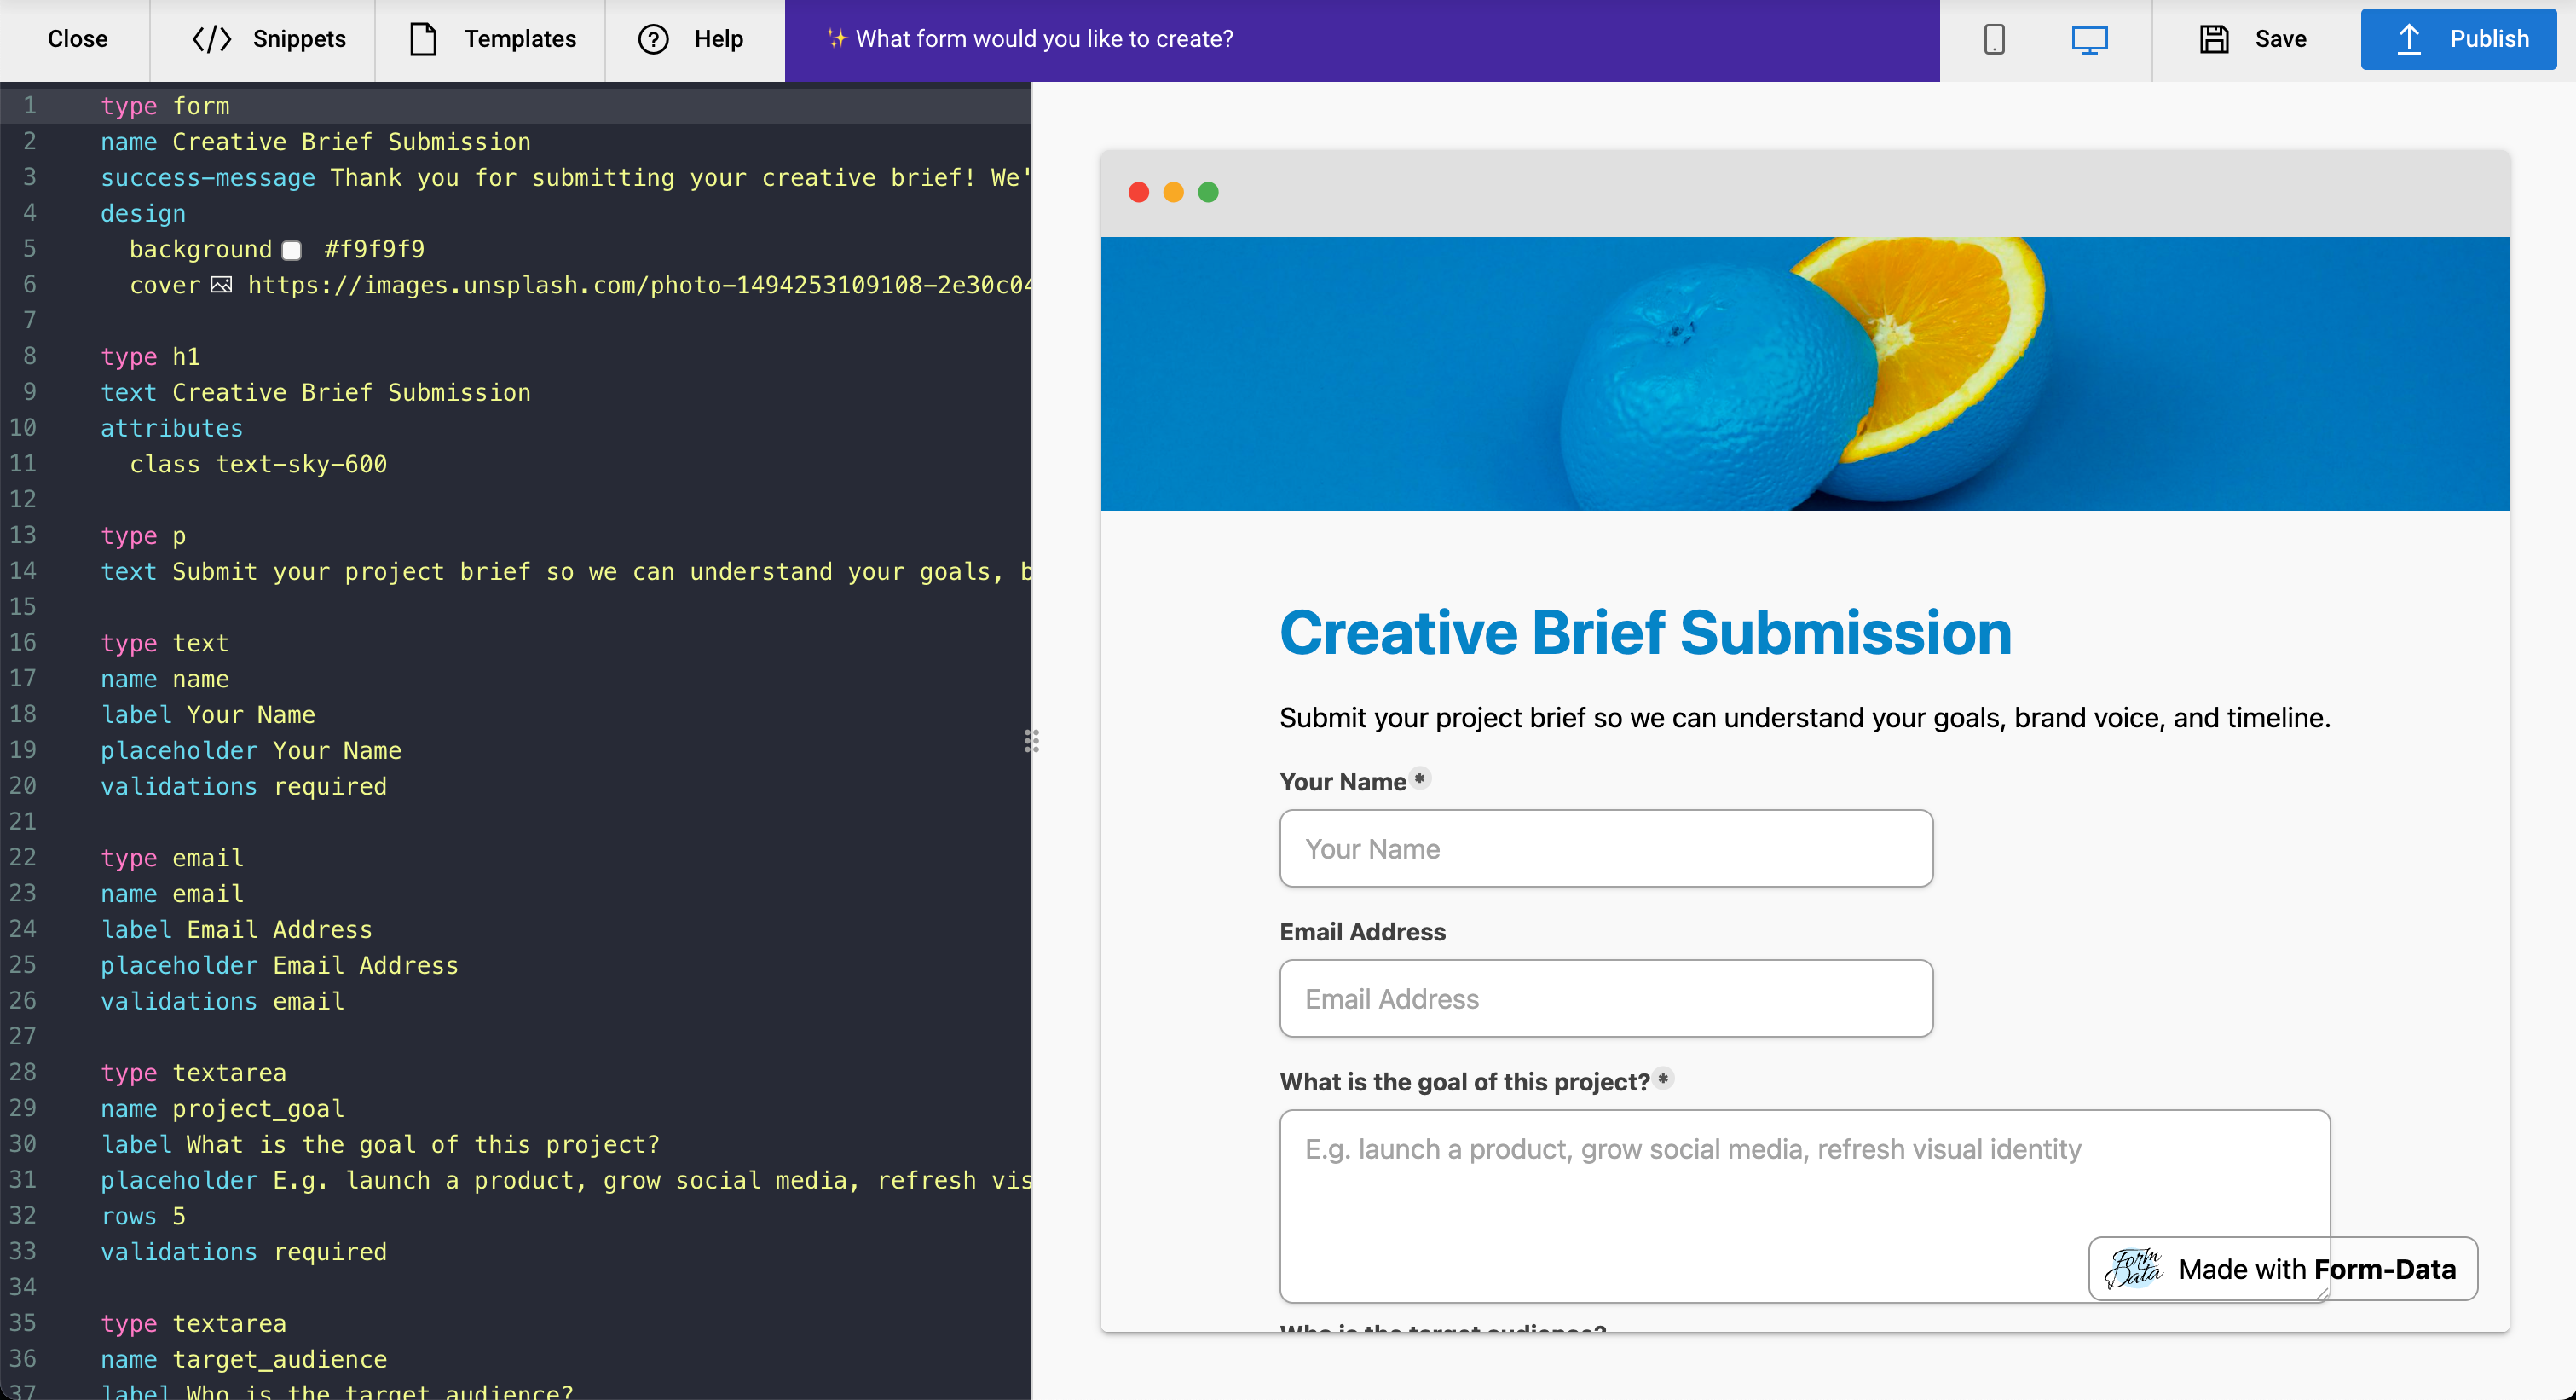Click the green dot in the preview window mockup
This screenshot has width=2576, height=1400.
[x=1208, y=191]
